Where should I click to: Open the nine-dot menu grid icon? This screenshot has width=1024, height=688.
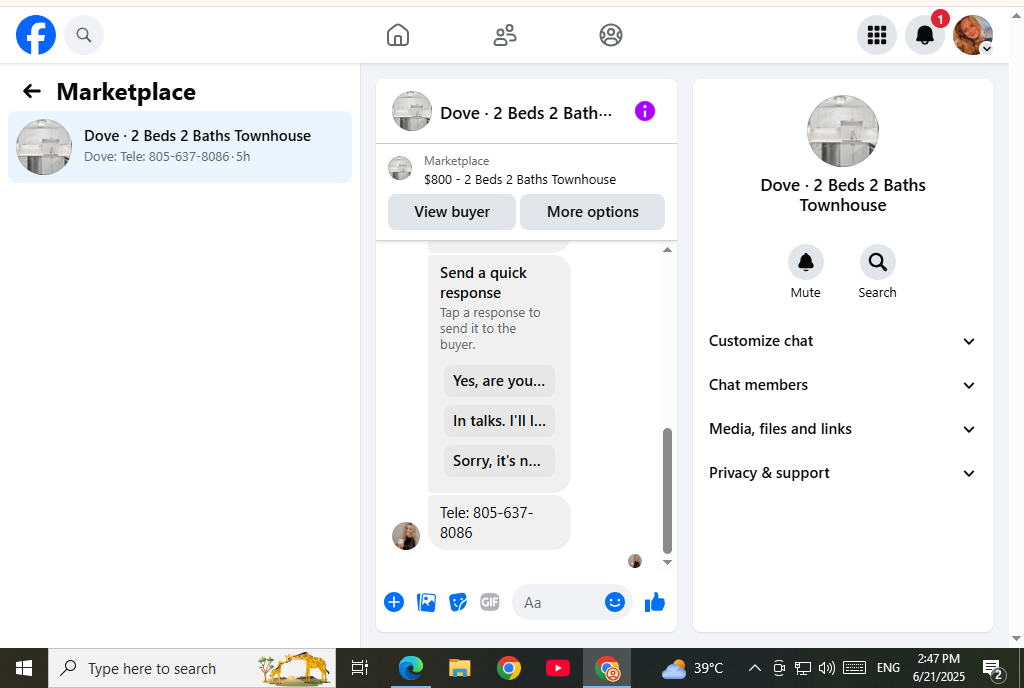click(x=876, y=35)
